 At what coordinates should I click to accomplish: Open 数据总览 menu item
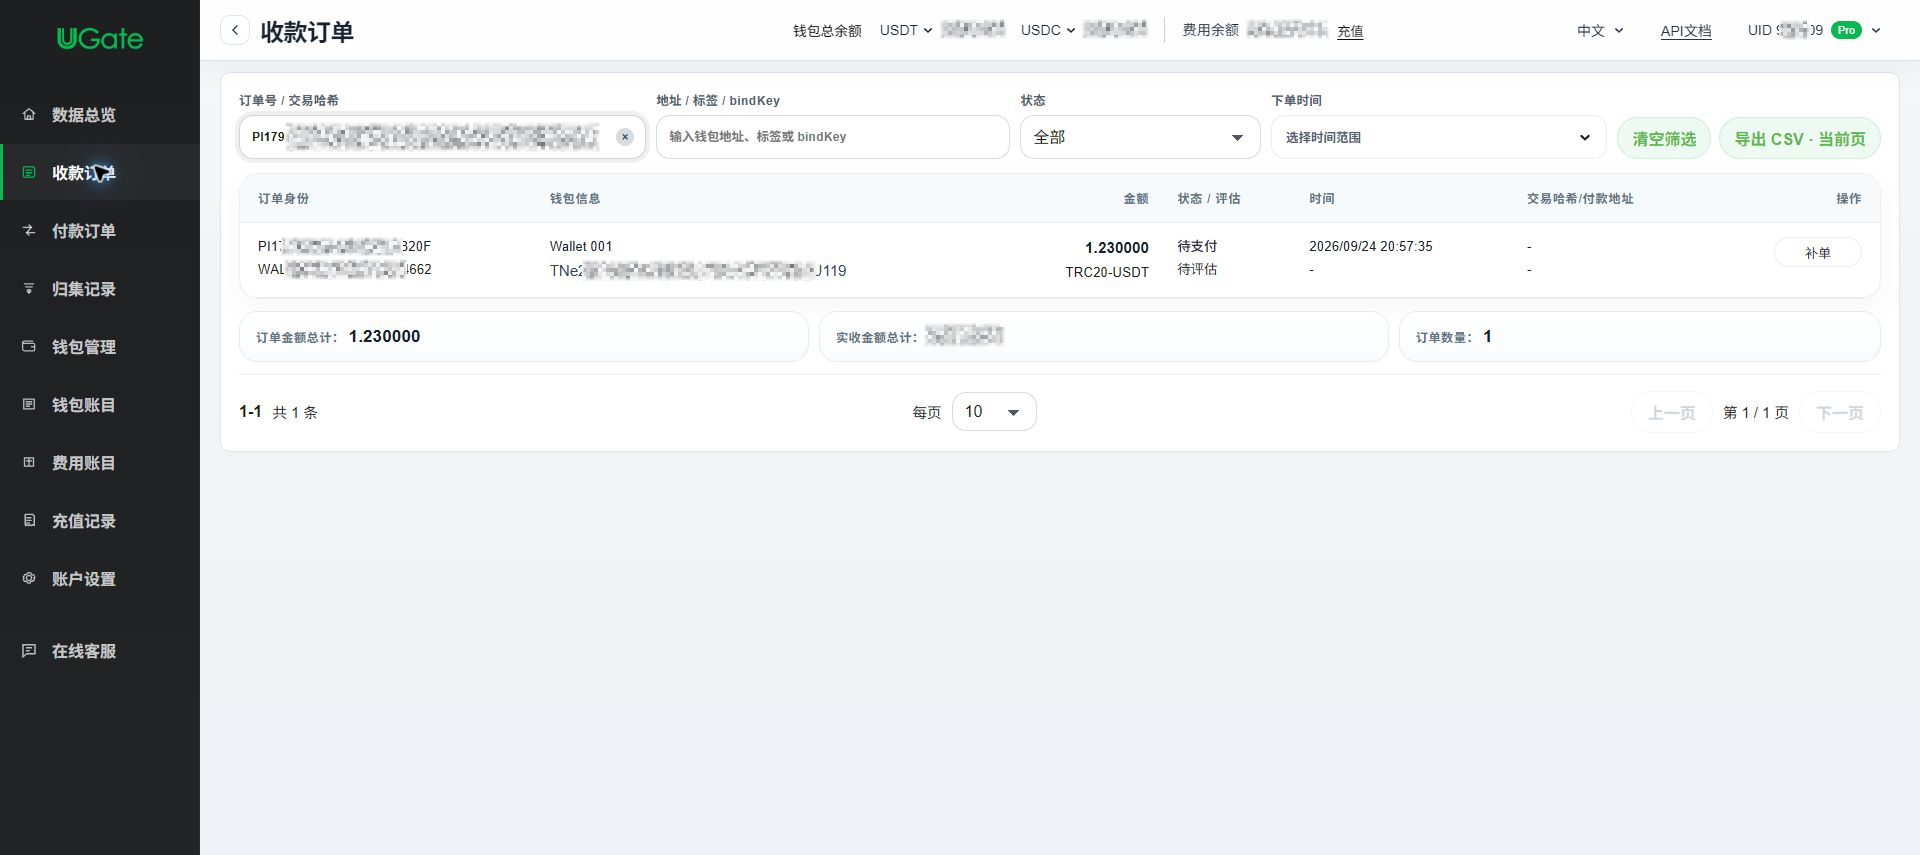coord(100,114)
